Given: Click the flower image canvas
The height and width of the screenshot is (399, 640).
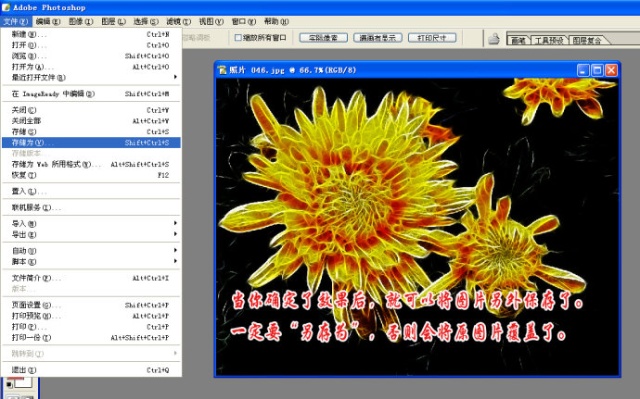Looking at the screenshot, I should [417, 226].
